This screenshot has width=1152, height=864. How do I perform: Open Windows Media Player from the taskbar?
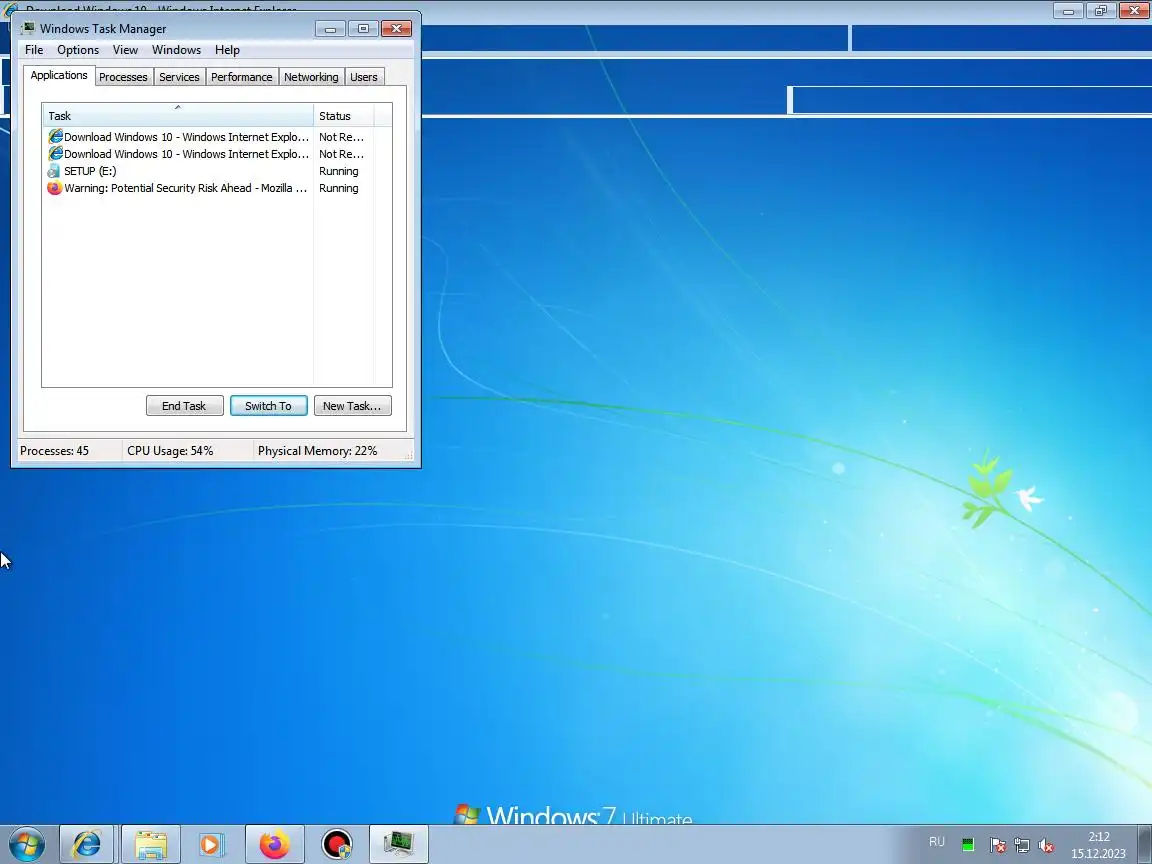(x=211, y=844)
